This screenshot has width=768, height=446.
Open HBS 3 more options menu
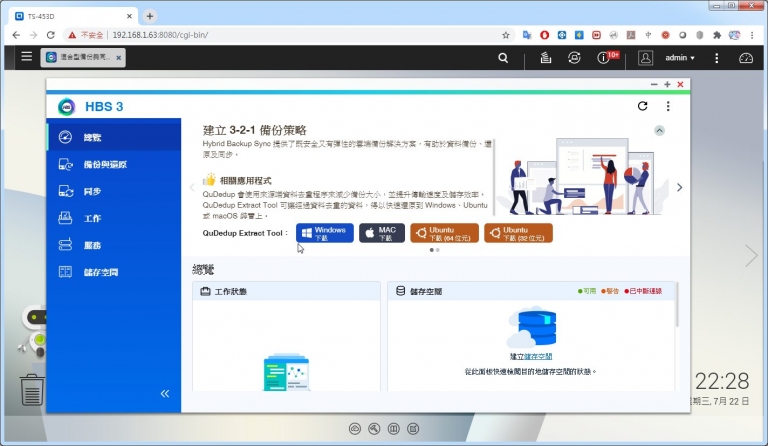pyautogui.click(x=668, y=106)
